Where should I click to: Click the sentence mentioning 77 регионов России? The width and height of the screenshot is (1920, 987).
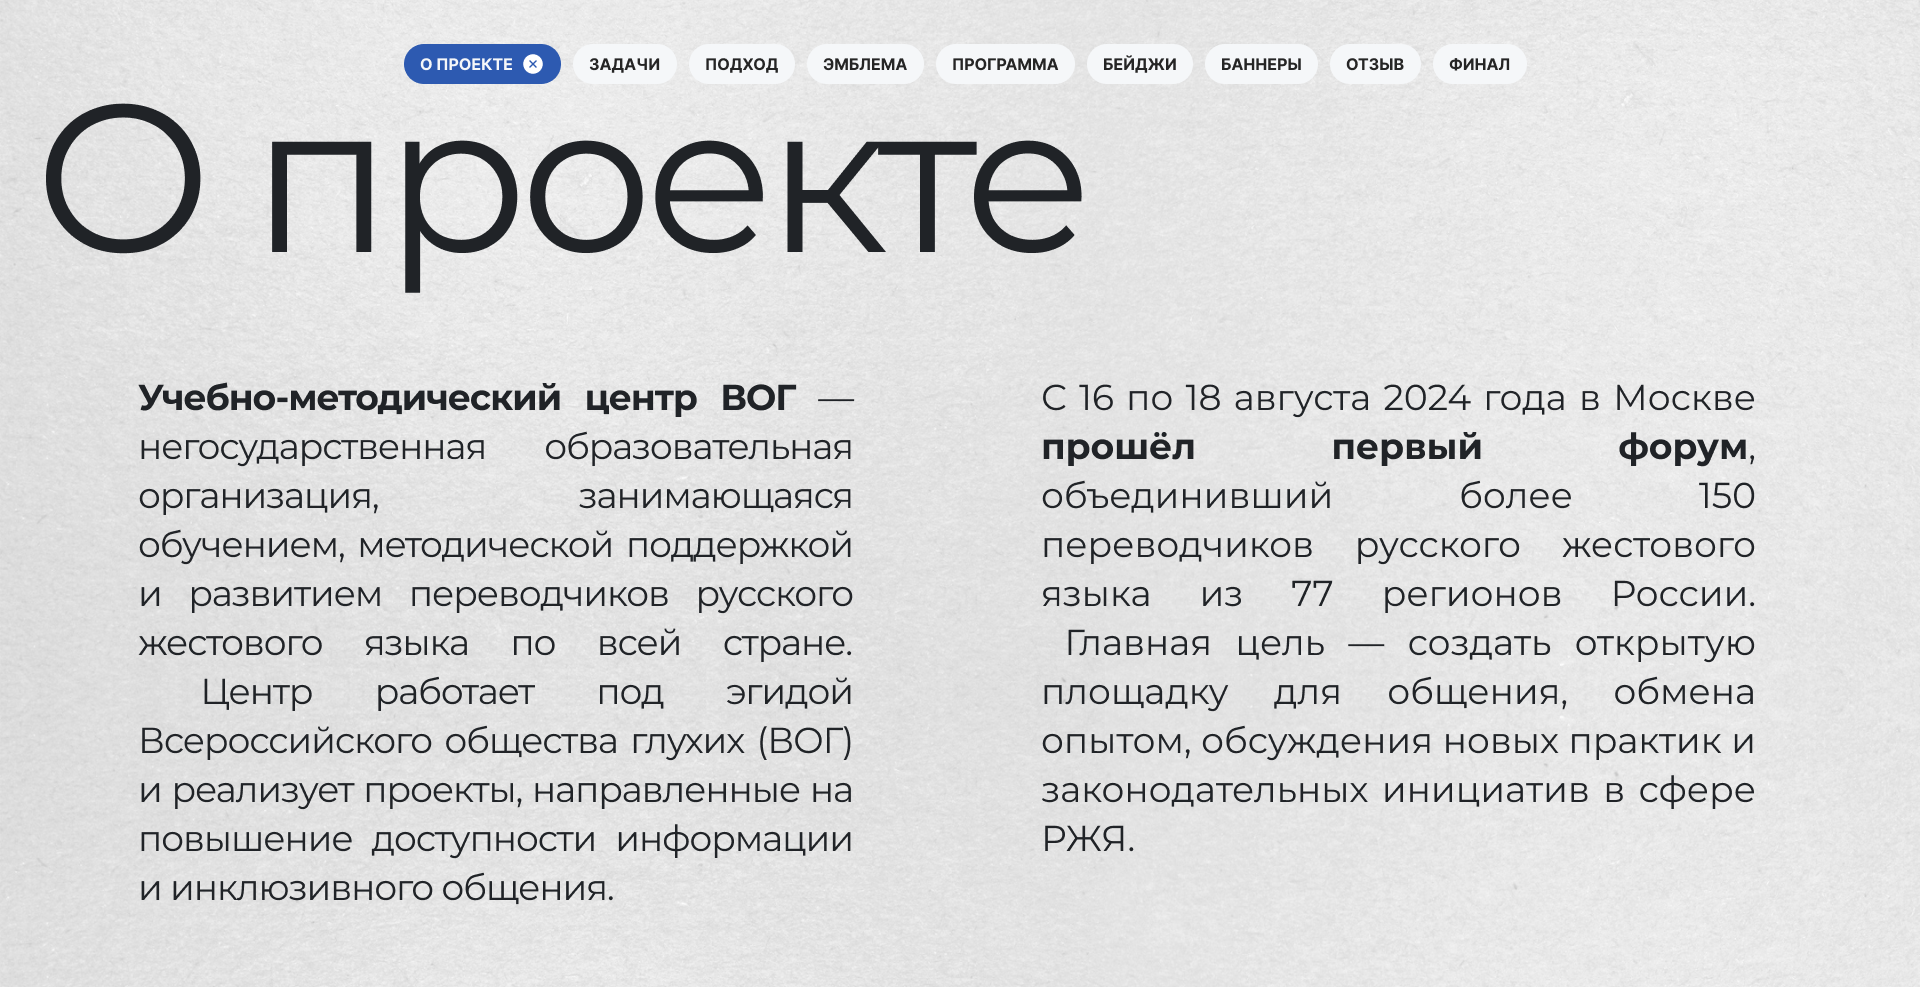[x=1398, y=594]
